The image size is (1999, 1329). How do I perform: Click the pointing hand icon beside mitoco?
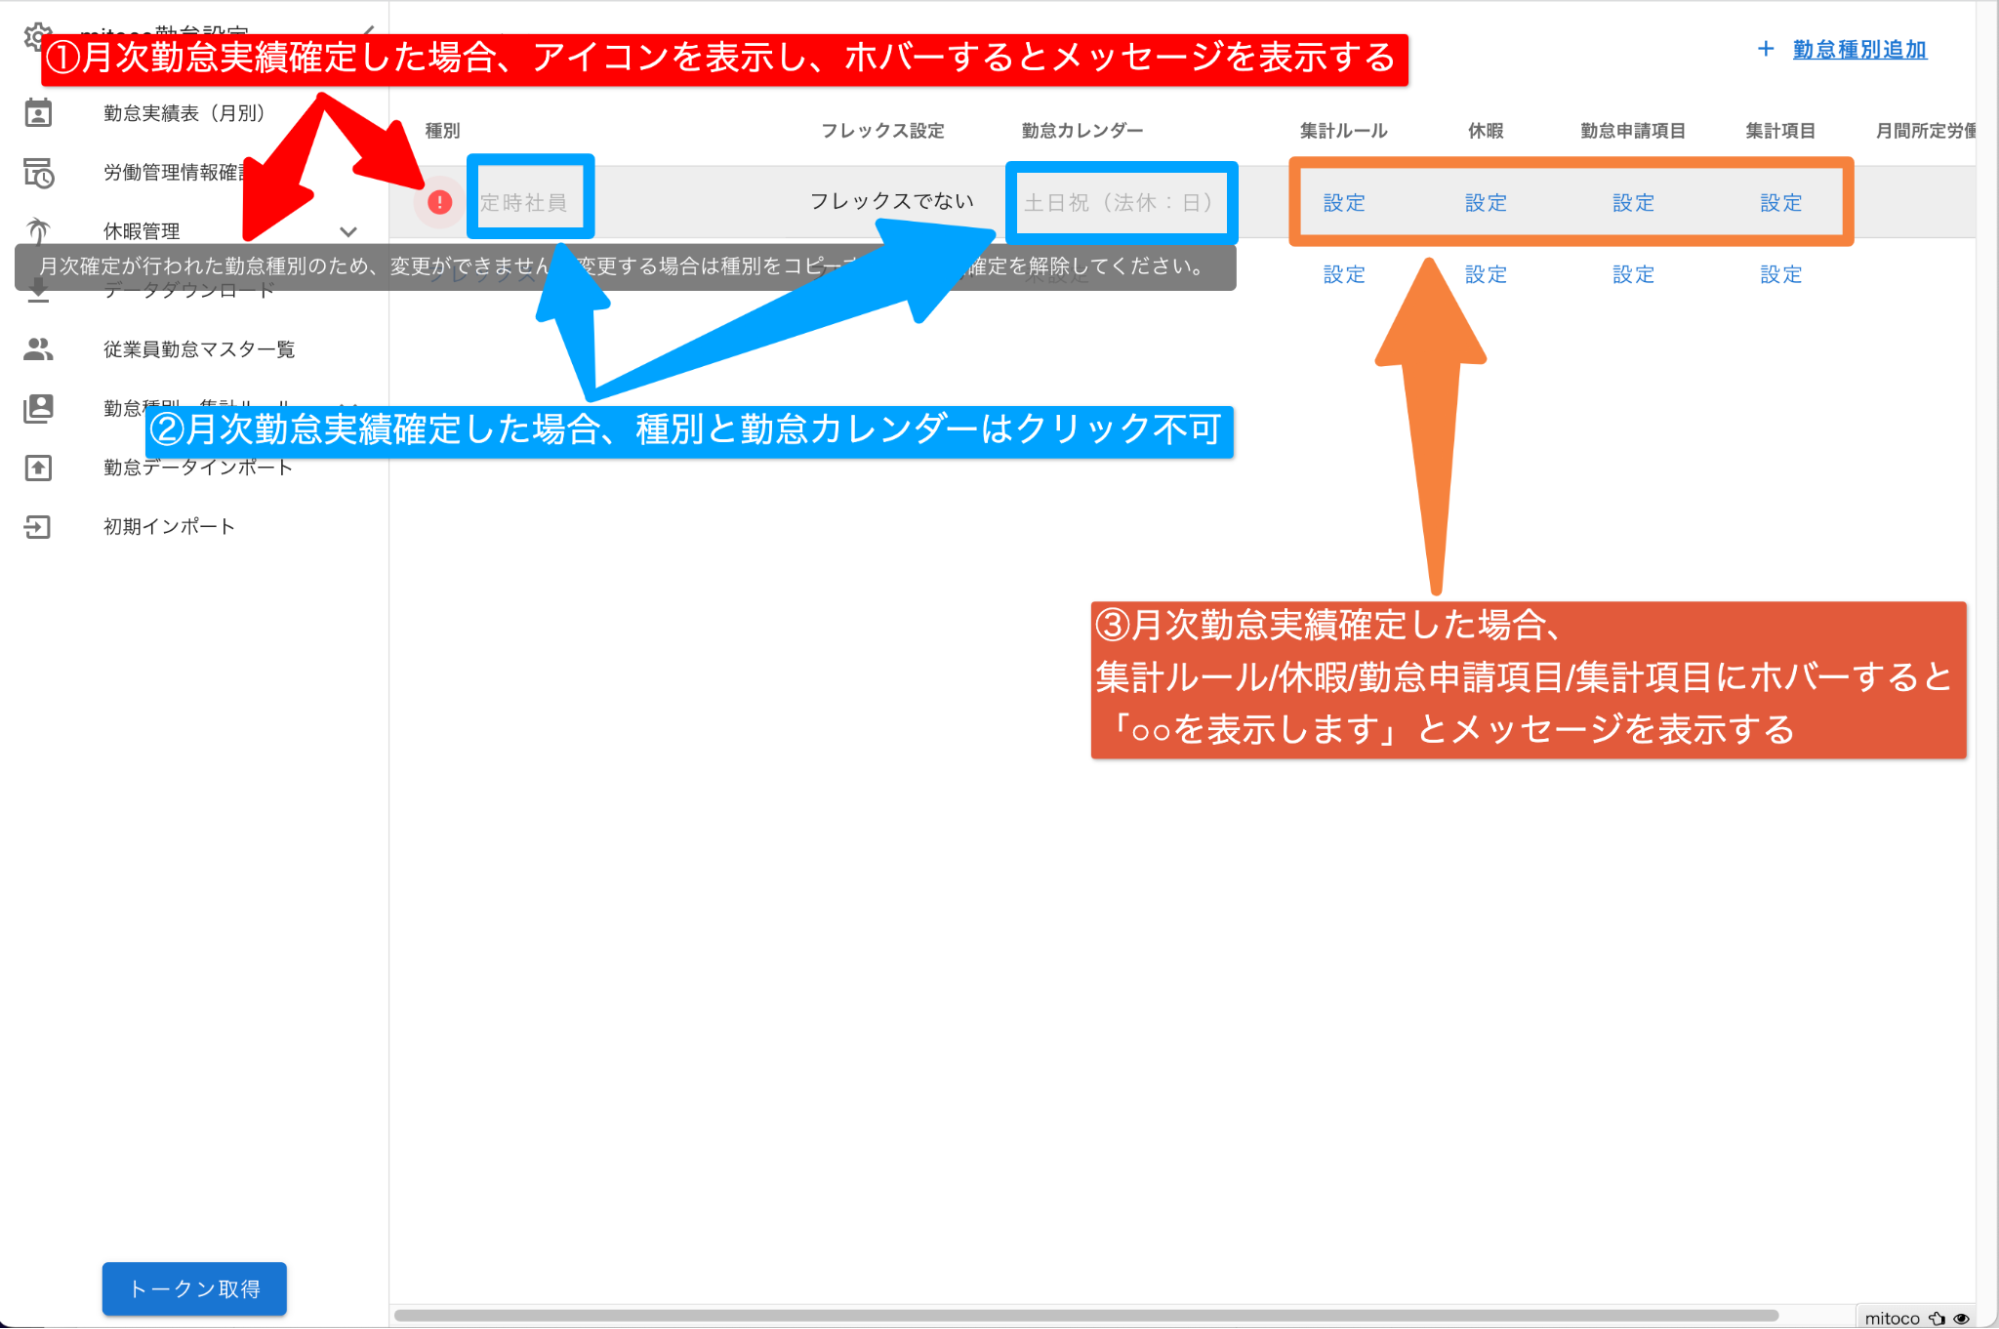coord(1937,1318)
